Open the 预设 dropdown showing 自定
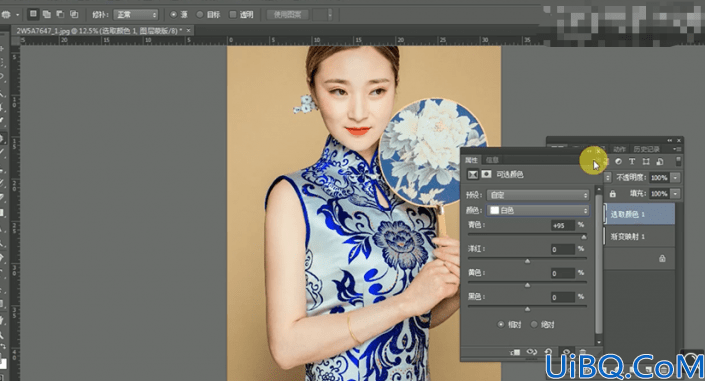Viewport: 705px width, 381px height. (x=538, y=195)
